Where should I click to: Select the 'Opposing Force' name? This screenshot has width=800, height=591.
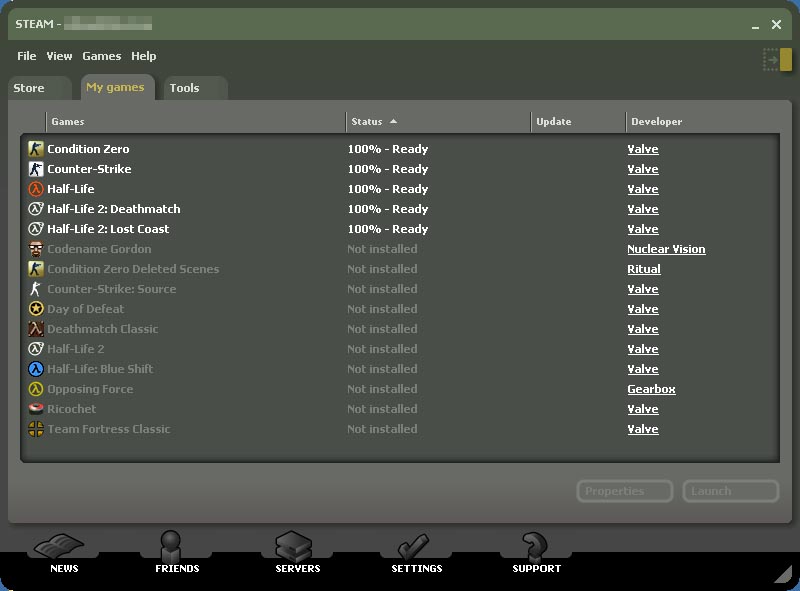click(90, 389)
